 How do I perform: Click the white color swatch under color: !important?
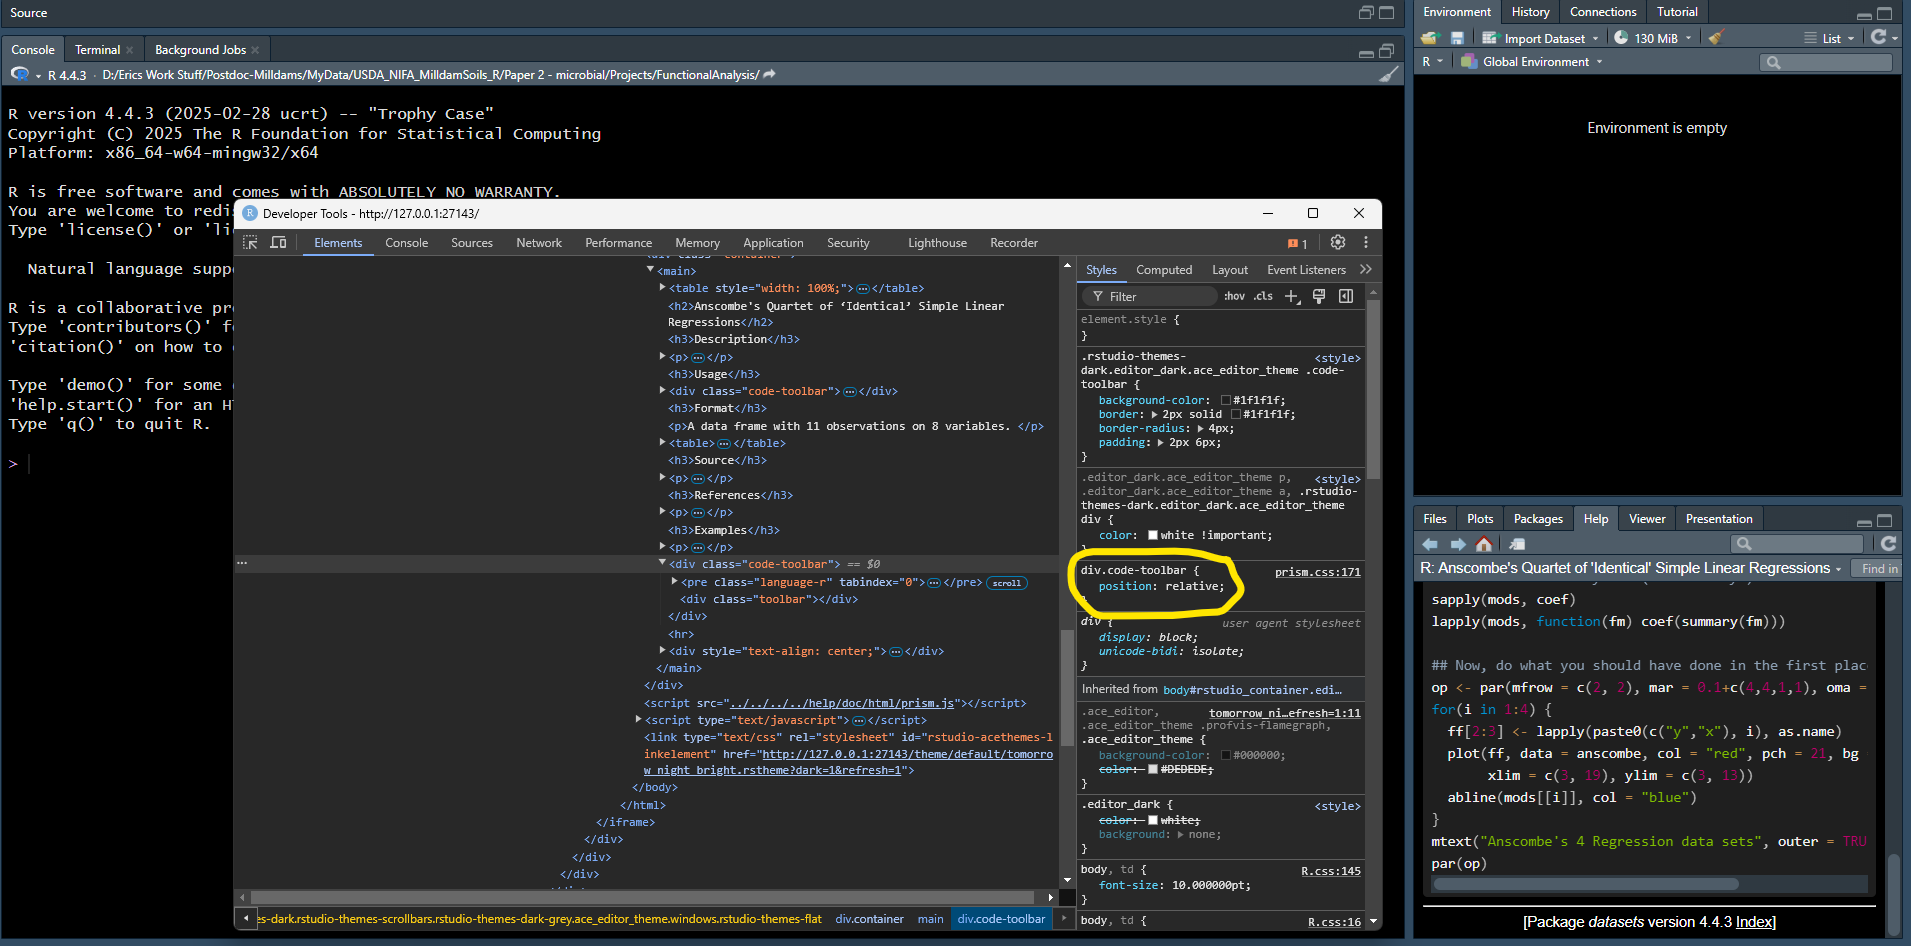pos(1153,535)
